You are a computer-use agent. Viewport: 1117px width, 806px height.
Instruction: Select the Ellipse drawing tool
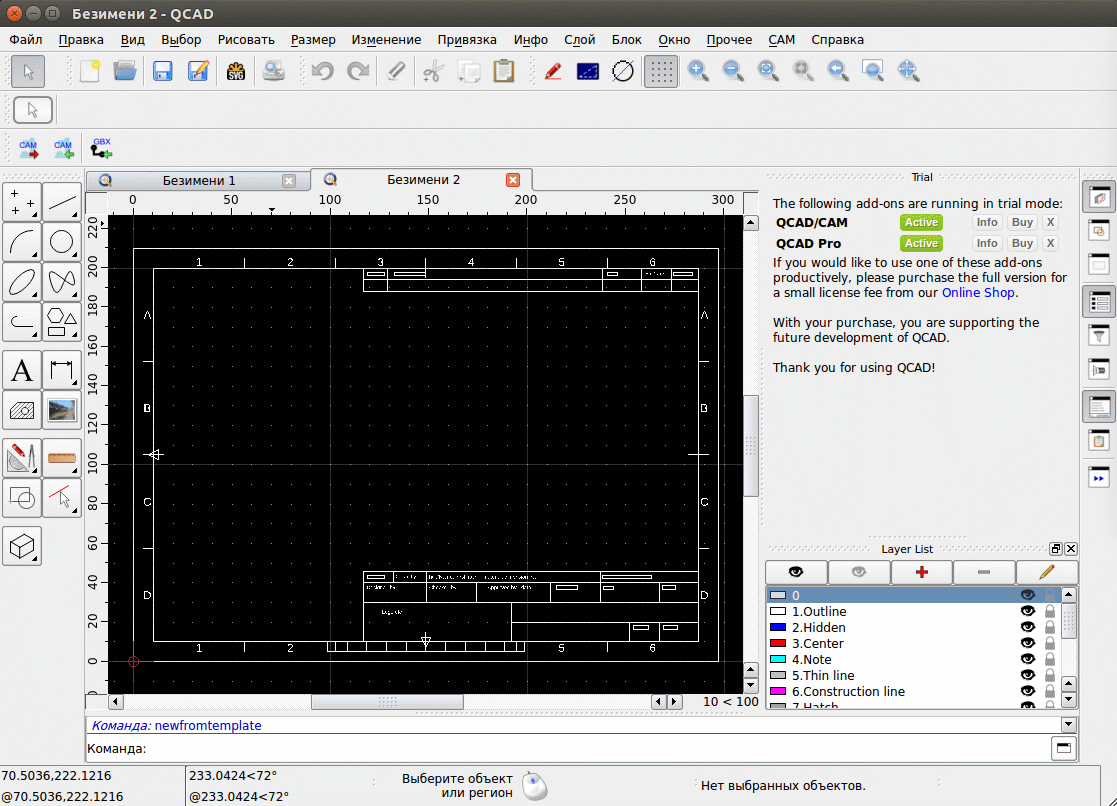[22, 283]
